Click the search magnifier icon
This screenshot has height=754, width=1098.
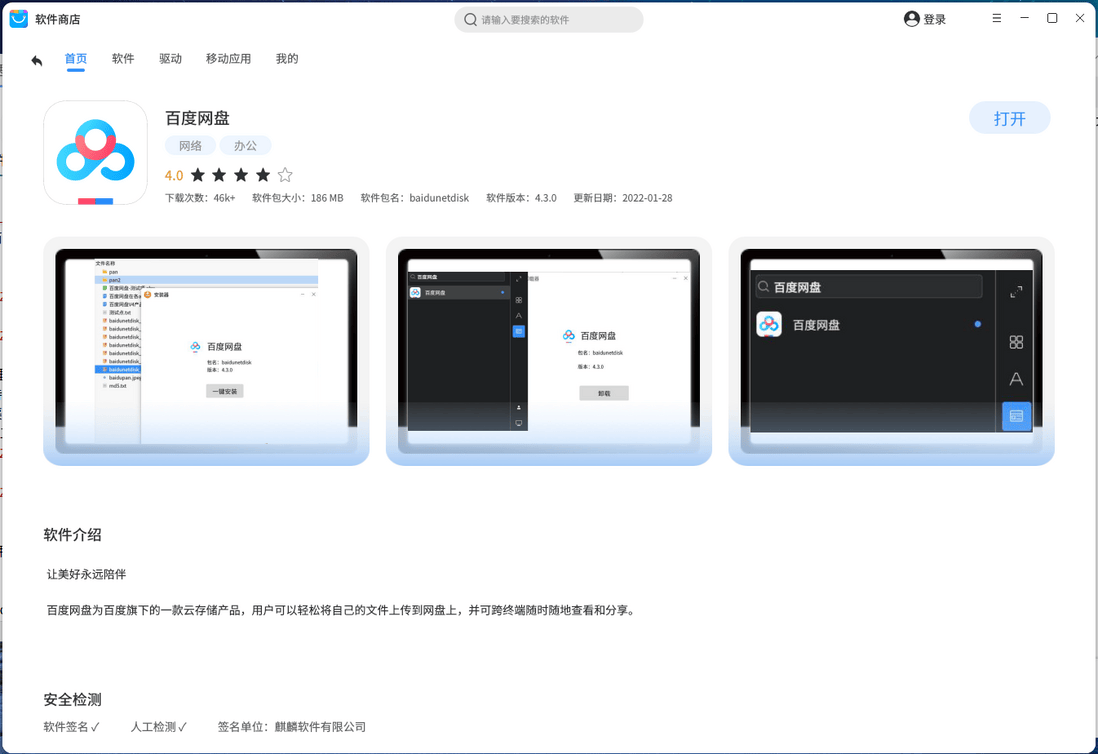pyautogui.click(x=470, y=19)
